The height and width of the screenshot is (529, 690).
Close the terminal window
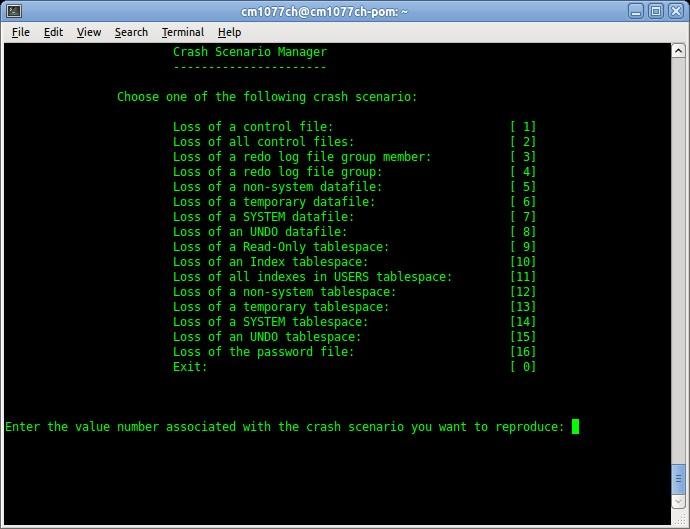676,11
